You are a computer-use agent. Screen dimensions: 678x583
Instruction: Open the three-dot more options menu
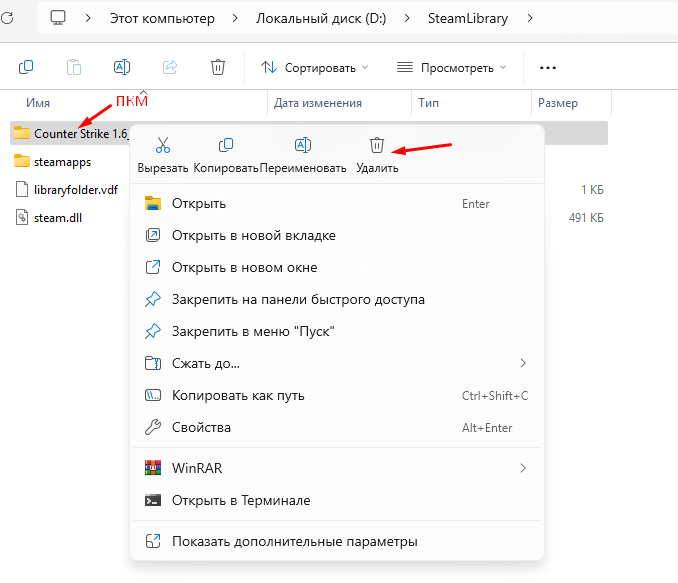[x=548, y=68]
